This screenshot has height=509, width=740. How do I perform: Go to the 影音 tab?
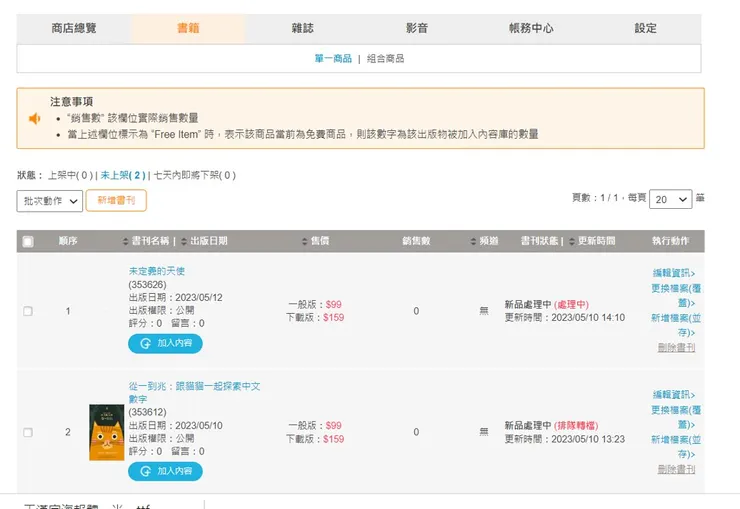417,28
